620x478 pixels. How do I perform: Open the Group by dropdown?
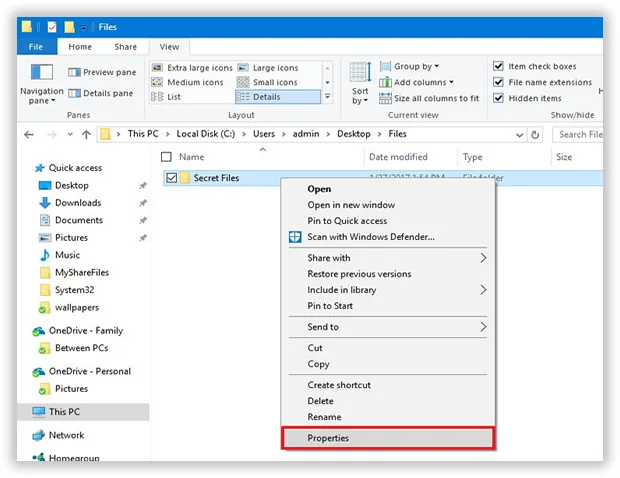coord(386,67)
